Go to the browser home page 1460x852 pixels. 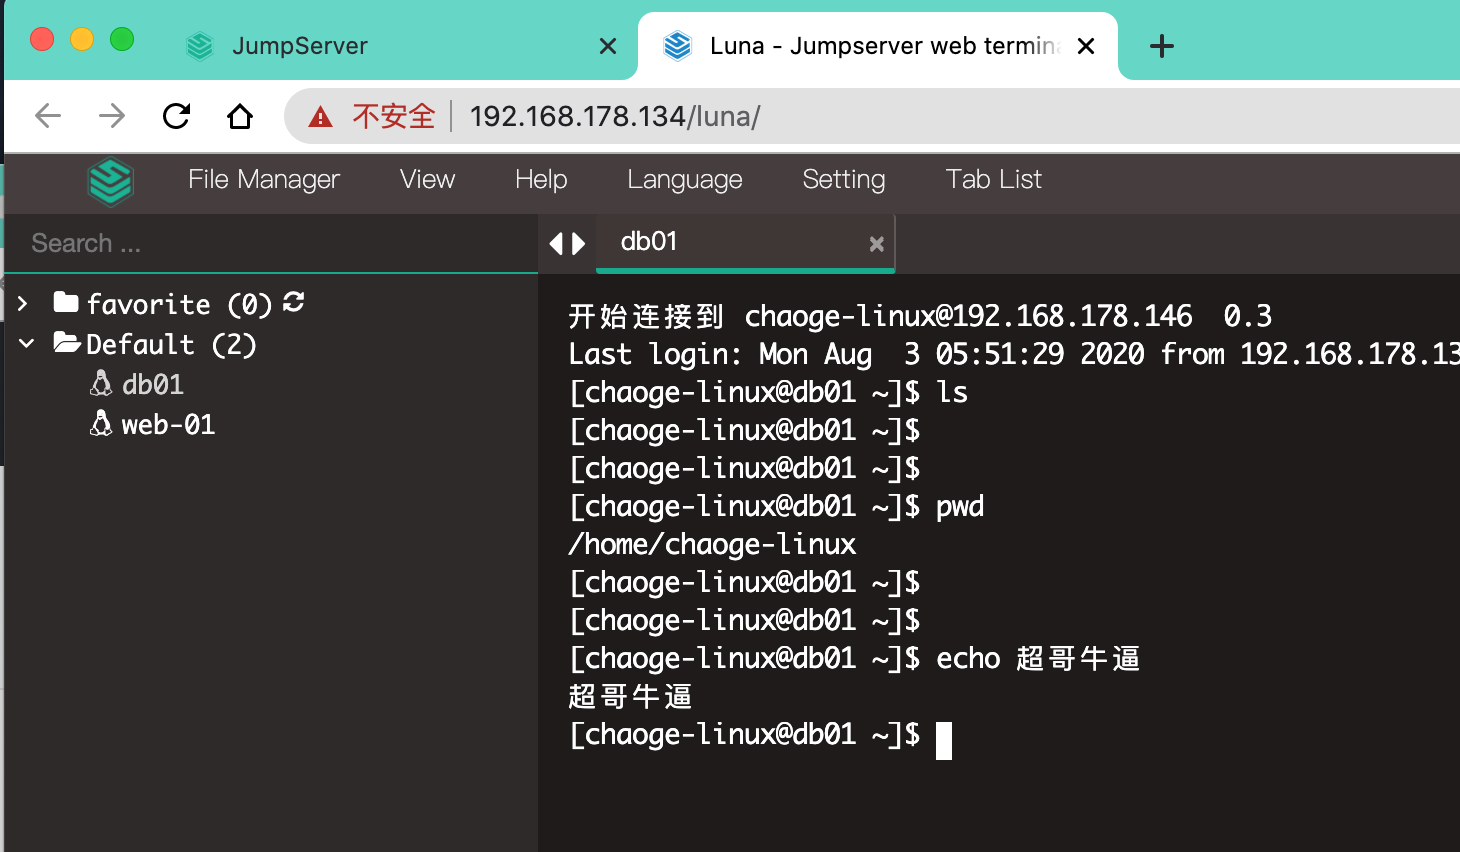point(240,117)
